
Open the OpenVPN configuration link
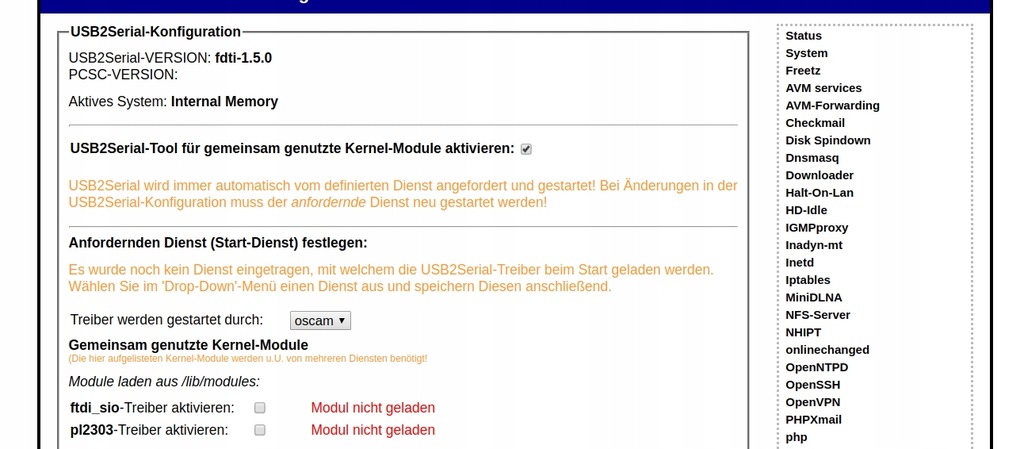(817, 402)
